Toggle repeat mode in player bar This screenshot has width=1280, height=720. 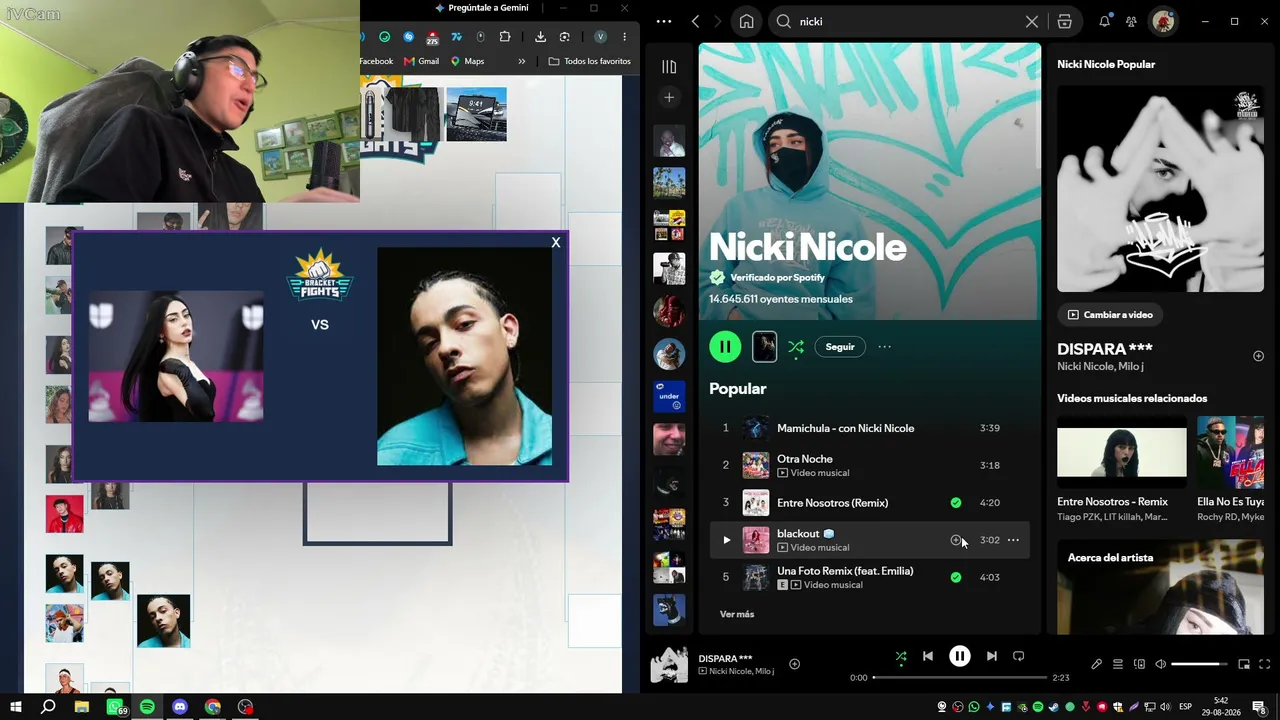point(1018,656)
